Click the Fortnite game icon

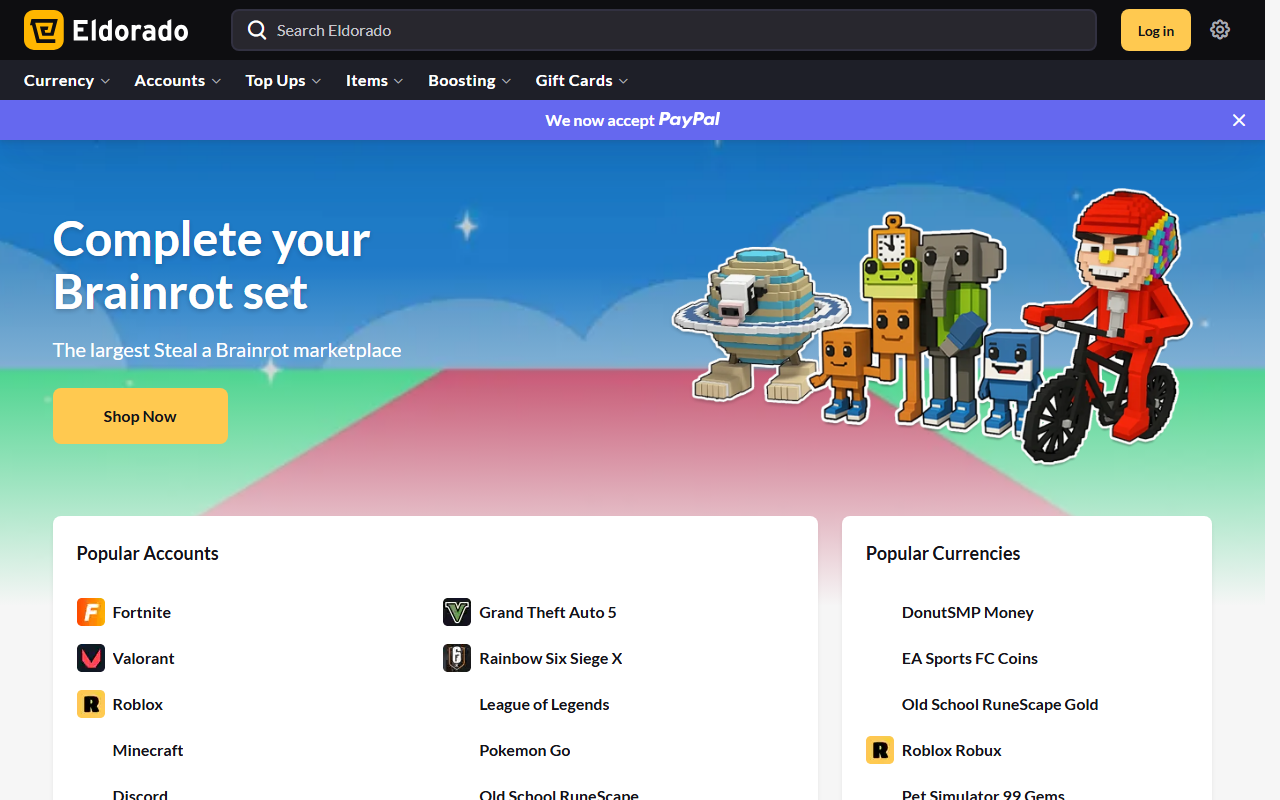coord(91,612)
